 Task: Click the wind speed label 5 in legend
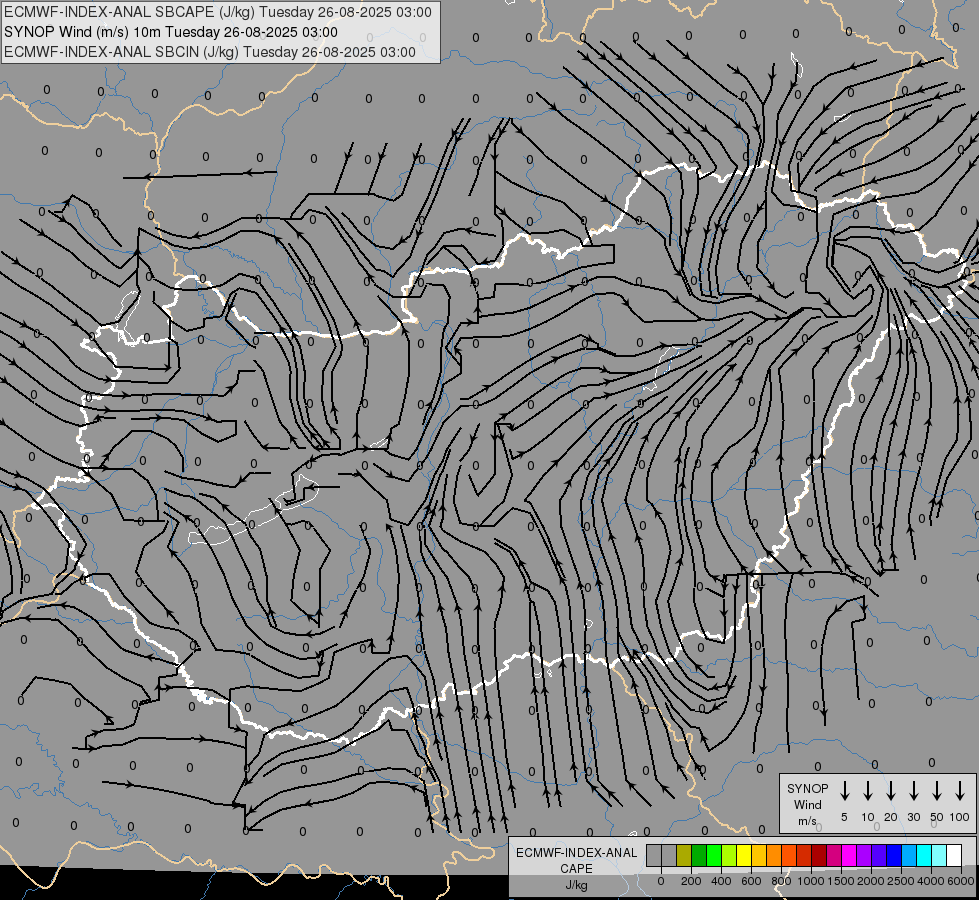(844, 817)
